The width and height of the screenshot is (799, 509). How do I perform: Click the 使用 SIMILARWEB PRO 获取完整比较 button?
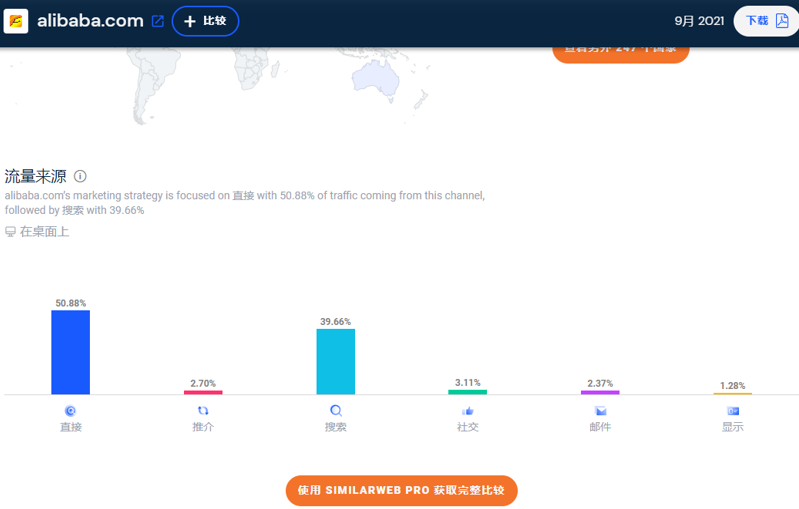tap(402, 490)
